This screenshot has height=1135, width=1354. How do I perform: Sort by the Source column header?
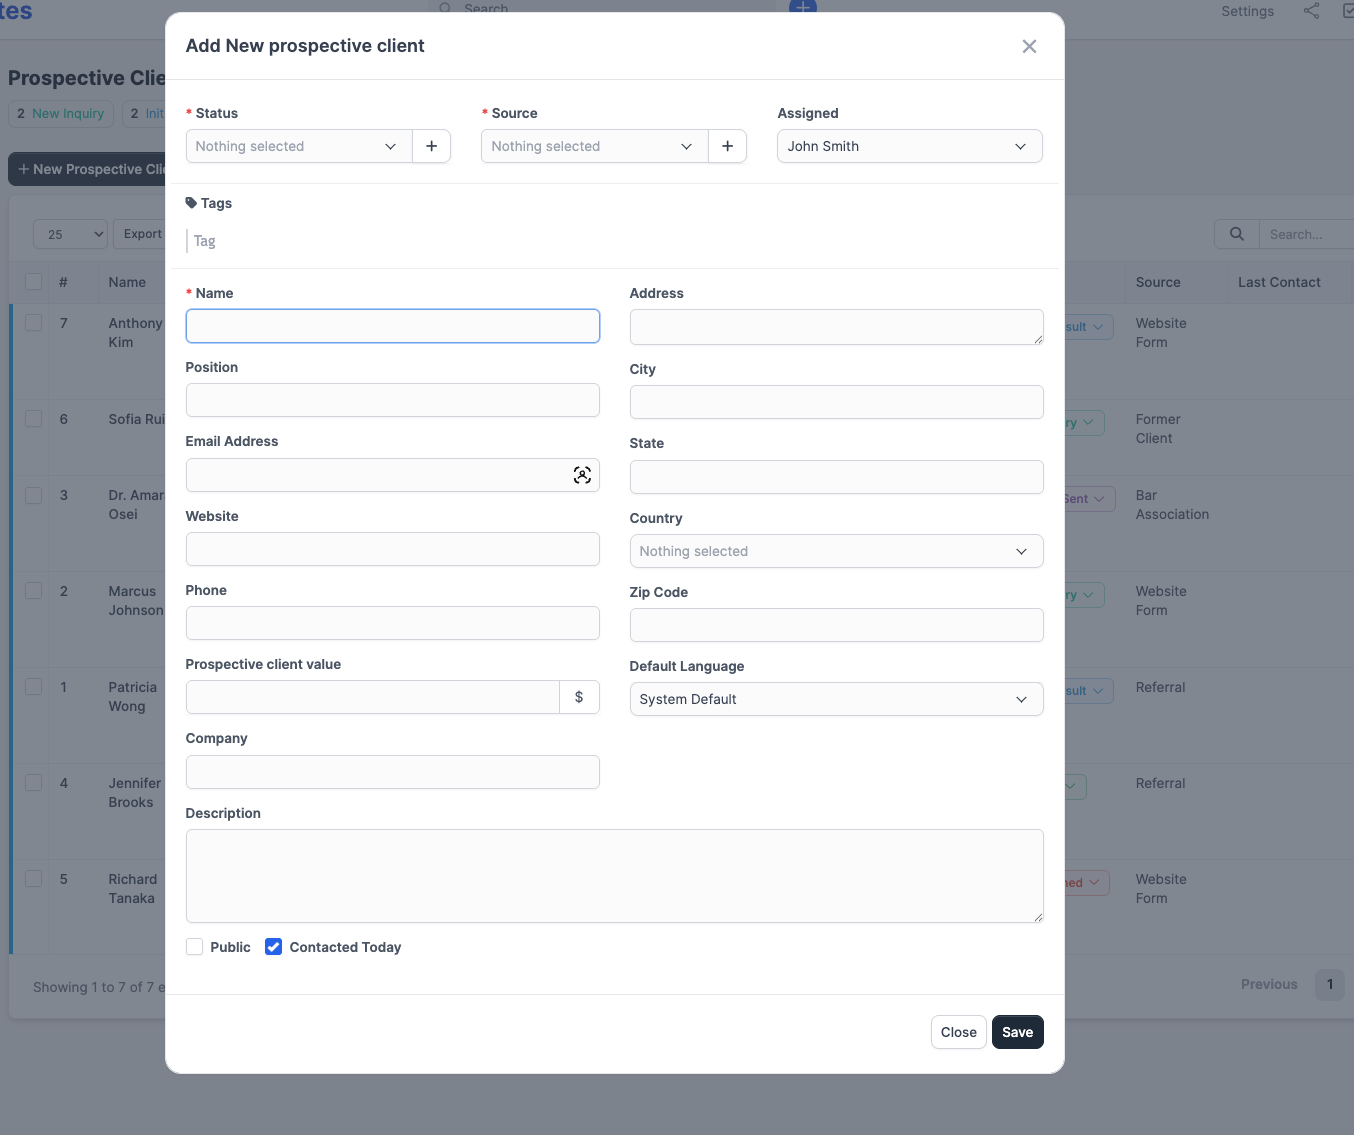click(x=1158, y=282)
